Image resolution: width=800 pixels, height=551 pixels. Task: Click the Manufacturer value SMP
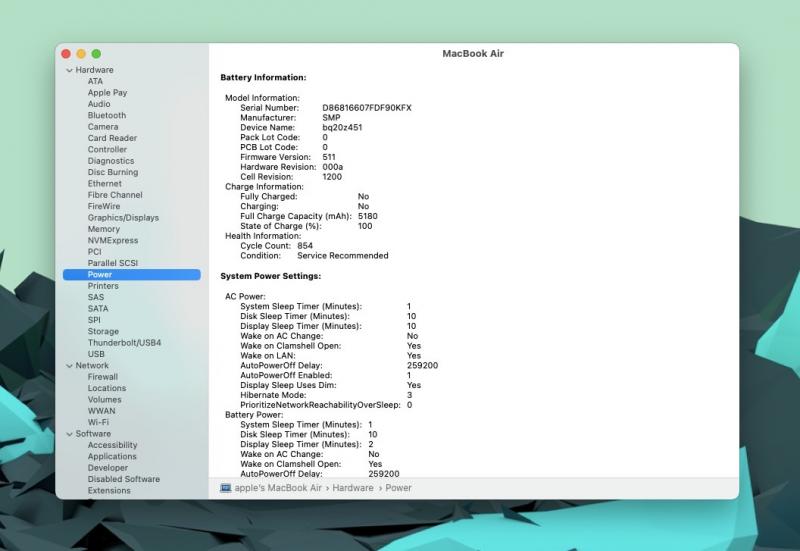(331, 117)
